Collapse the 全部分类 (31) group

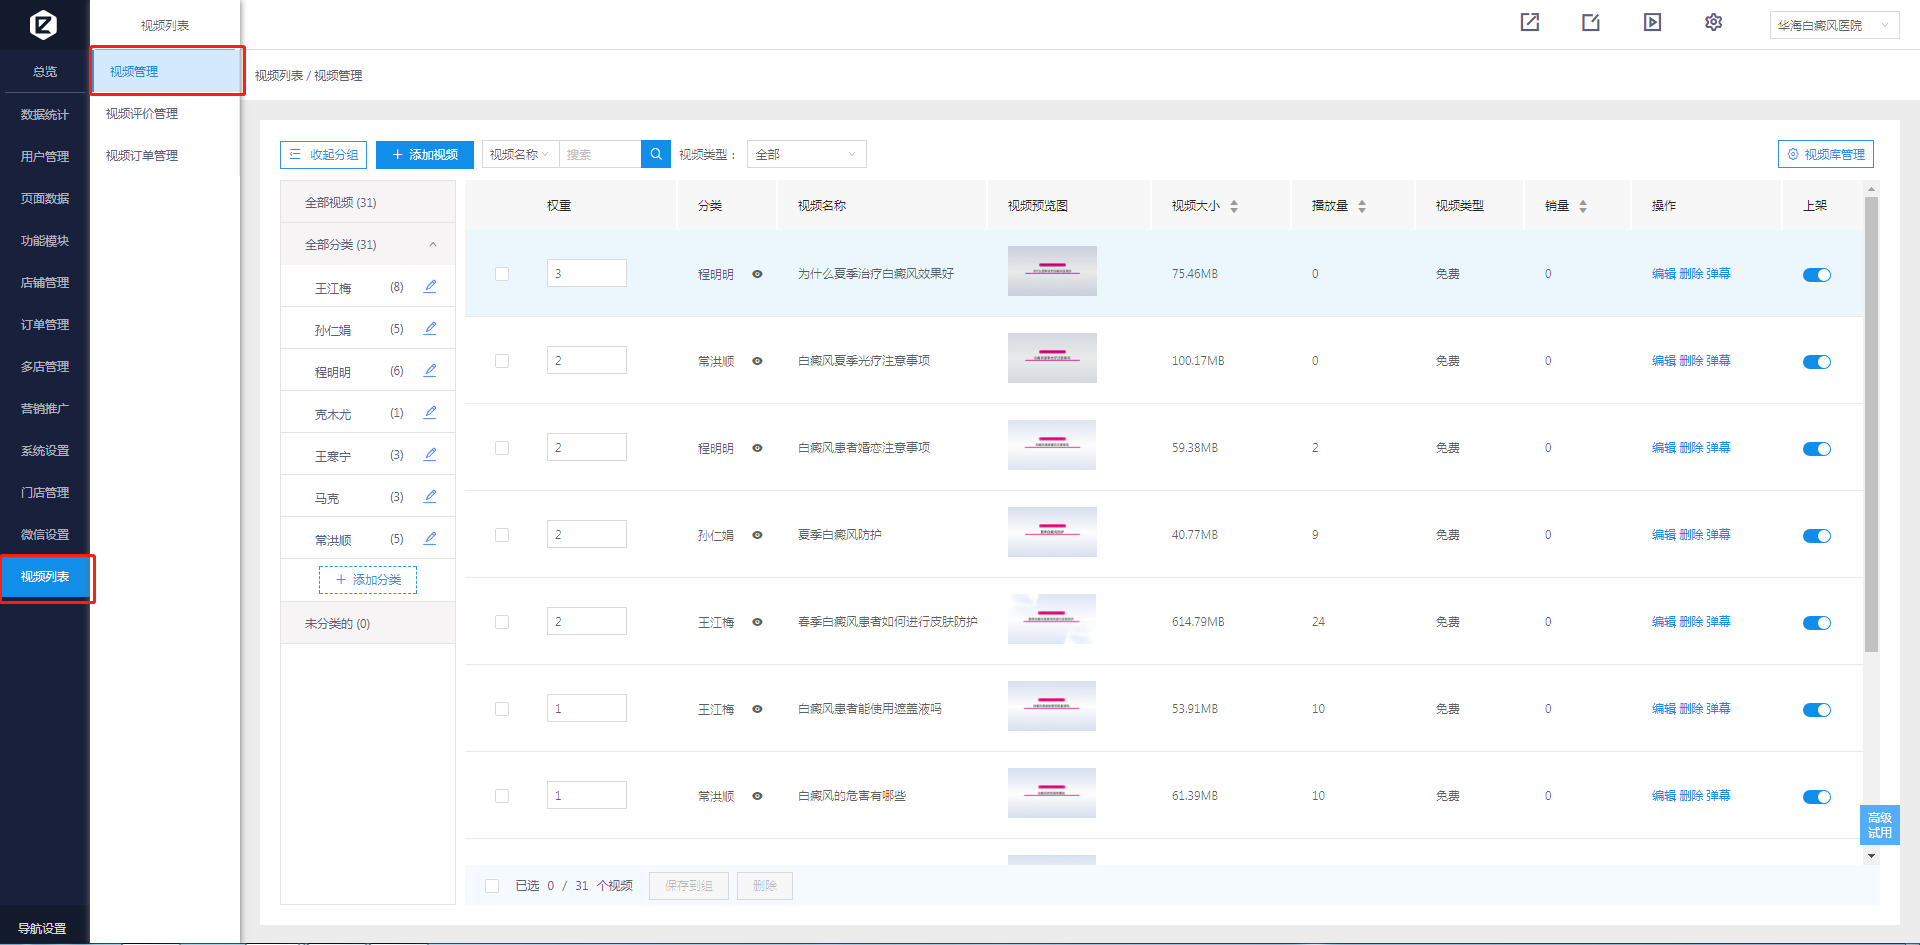pos(433,245)
